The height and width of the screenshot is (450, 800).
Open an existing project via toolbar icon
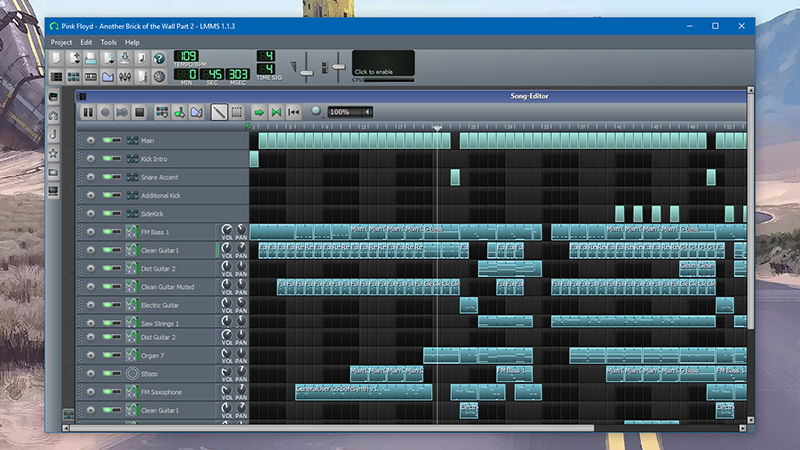pyautogui.click(x=90, y=58)
